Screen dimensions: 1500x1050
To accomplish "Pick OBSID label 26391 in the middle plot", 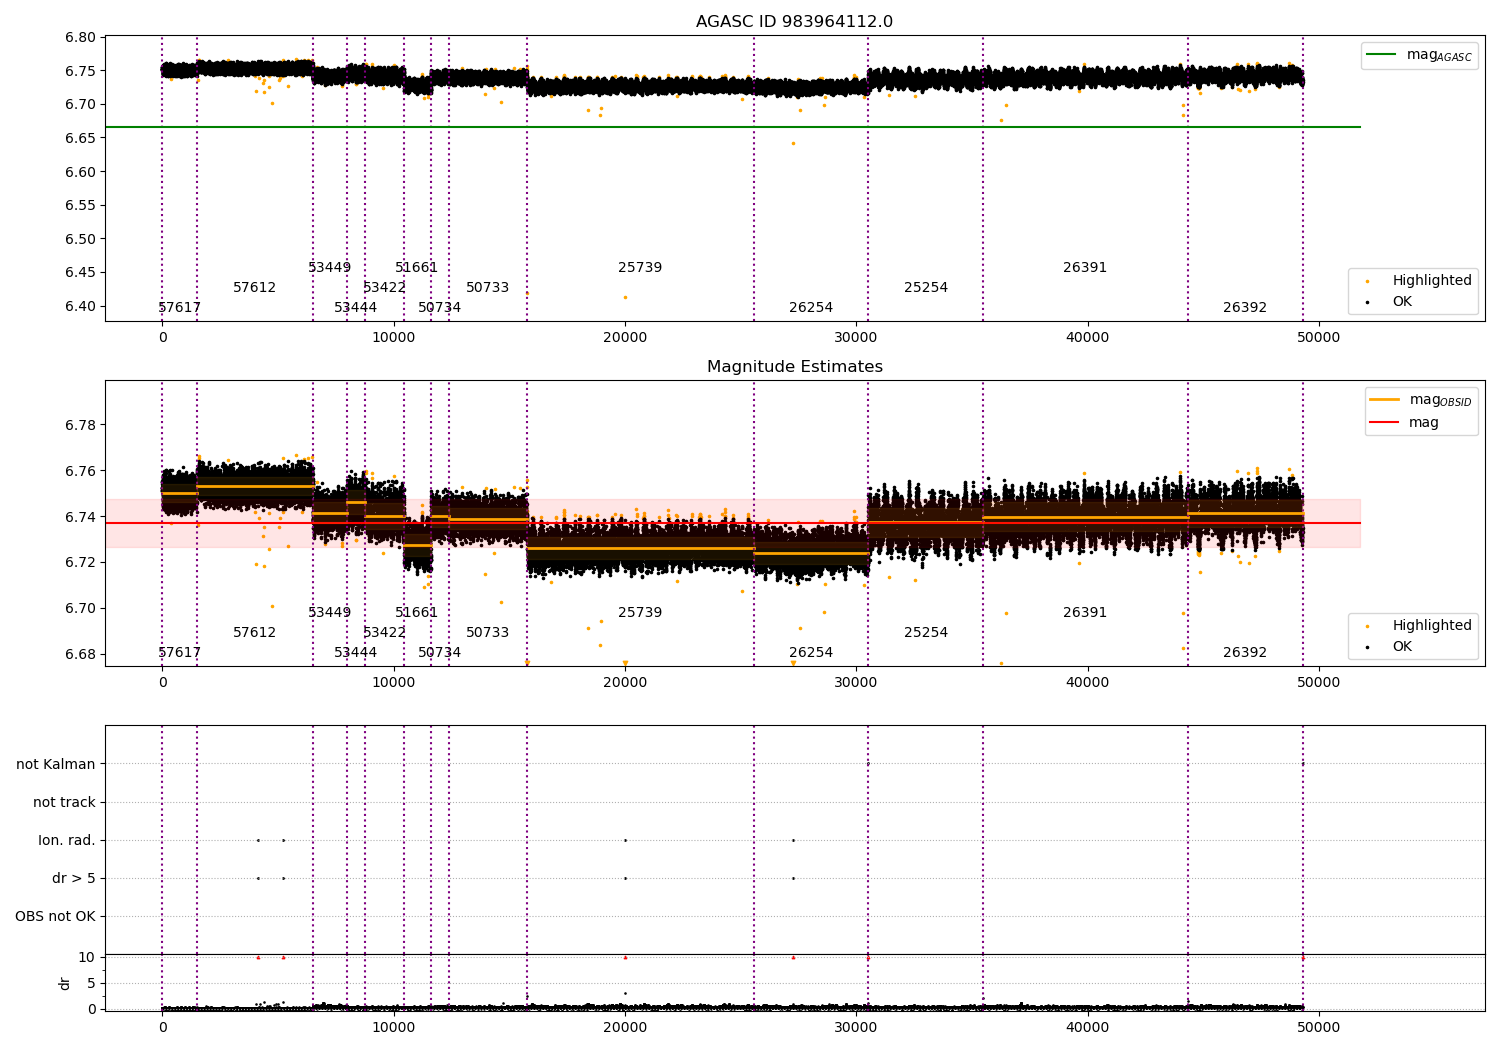I will click(x=1085, y=613).
